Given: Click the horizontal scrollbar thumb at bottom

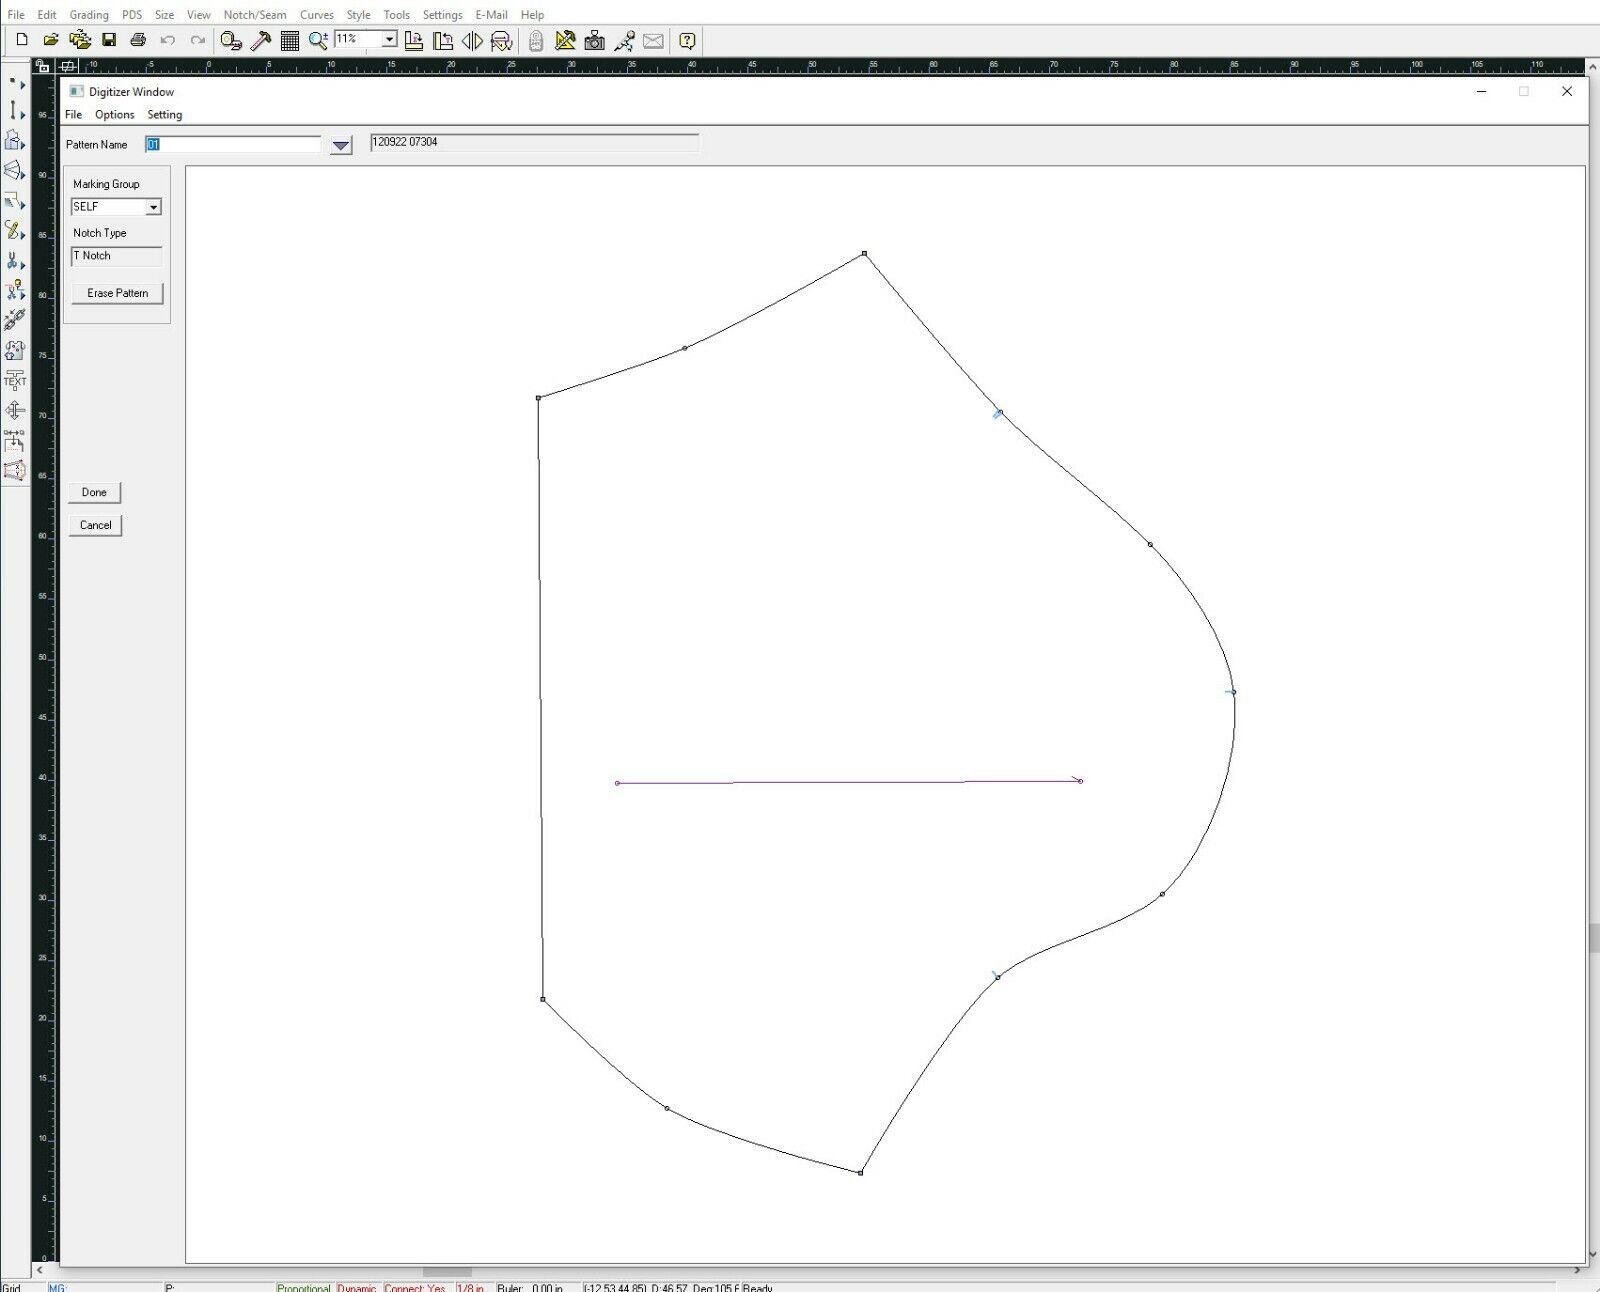Looking at the screenshot, I should [447, 1271].
